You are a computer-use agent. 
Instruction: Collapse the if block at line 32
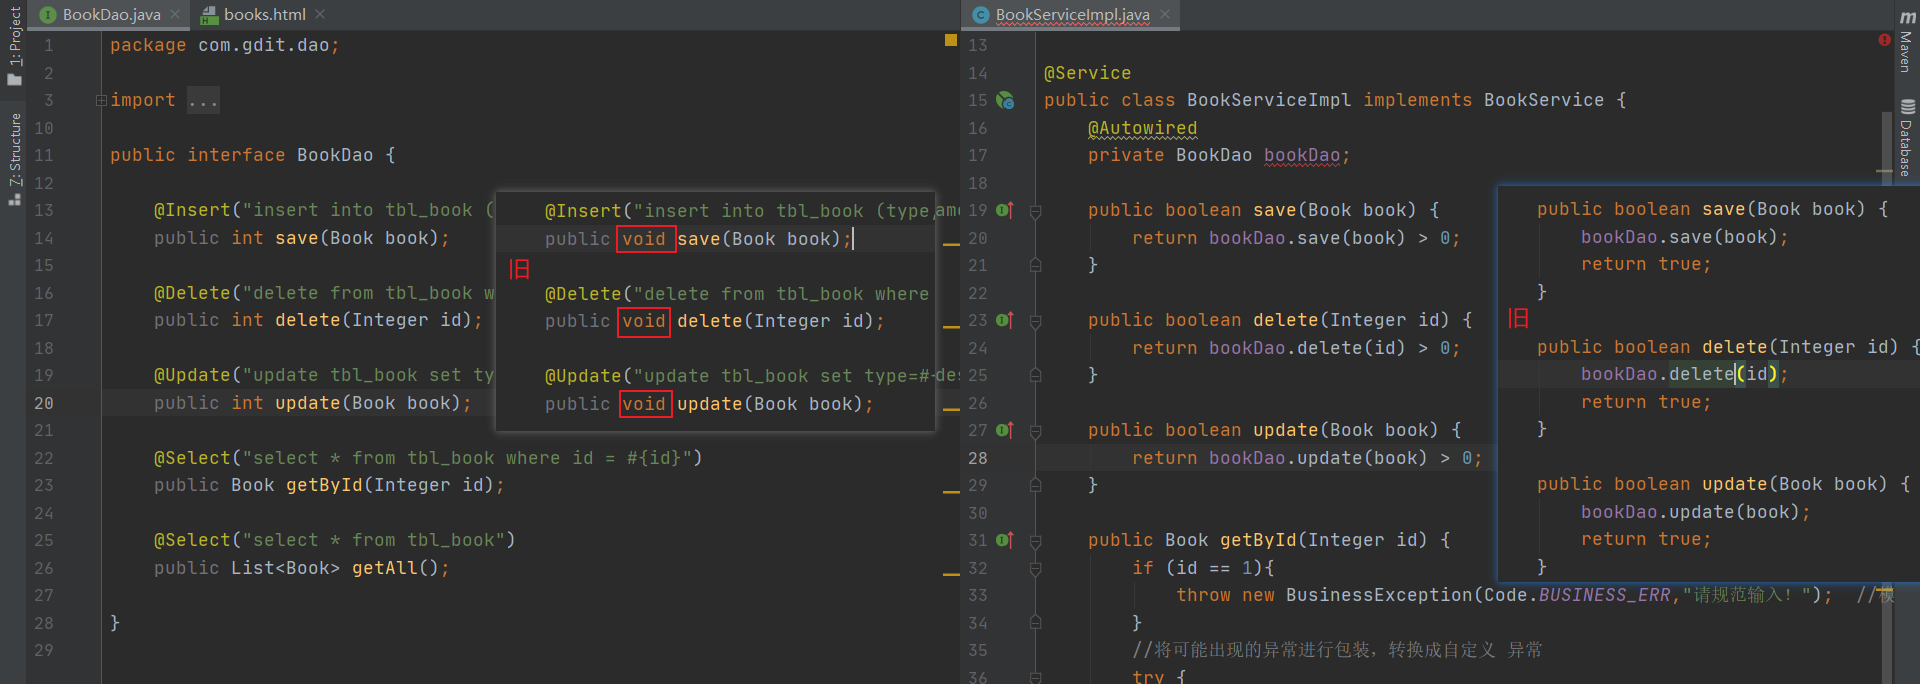pyautogui.click(x=1036, y=568)
